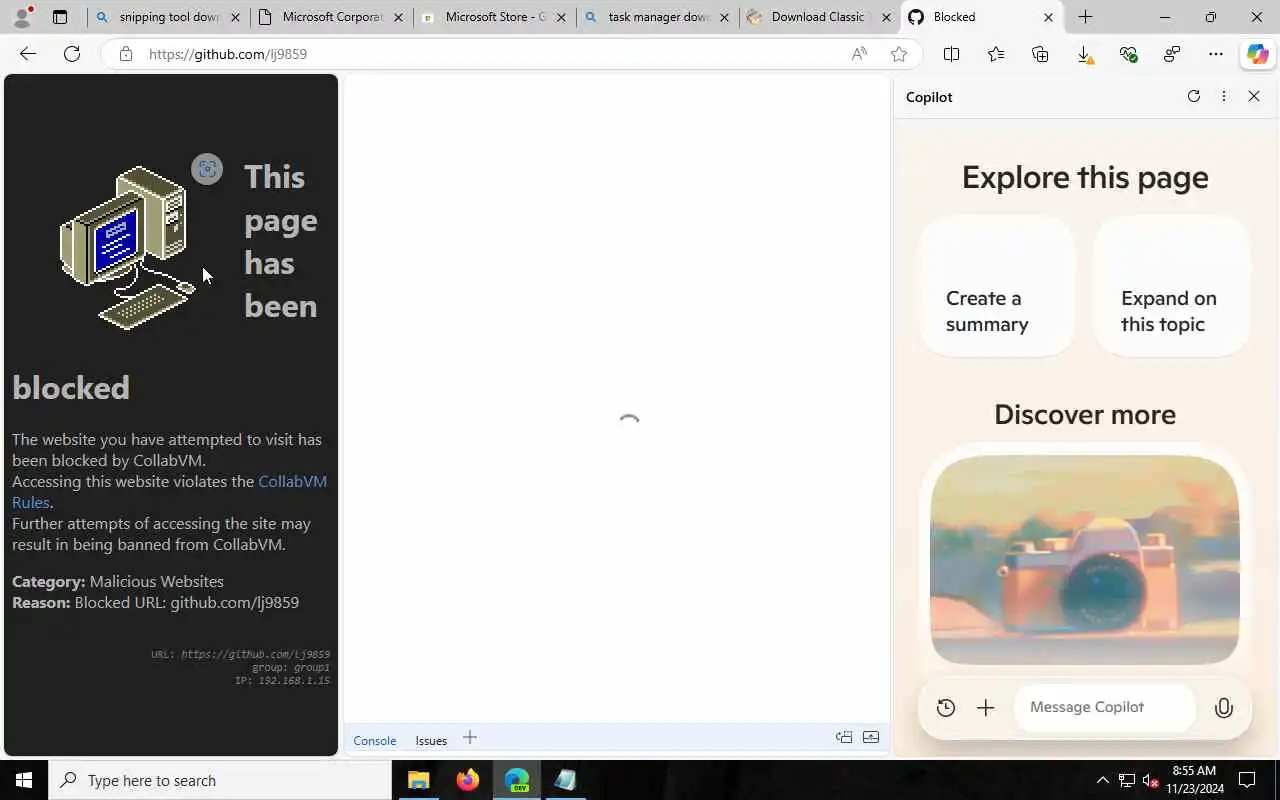View site info padlock icon

(x=126, y=54)
